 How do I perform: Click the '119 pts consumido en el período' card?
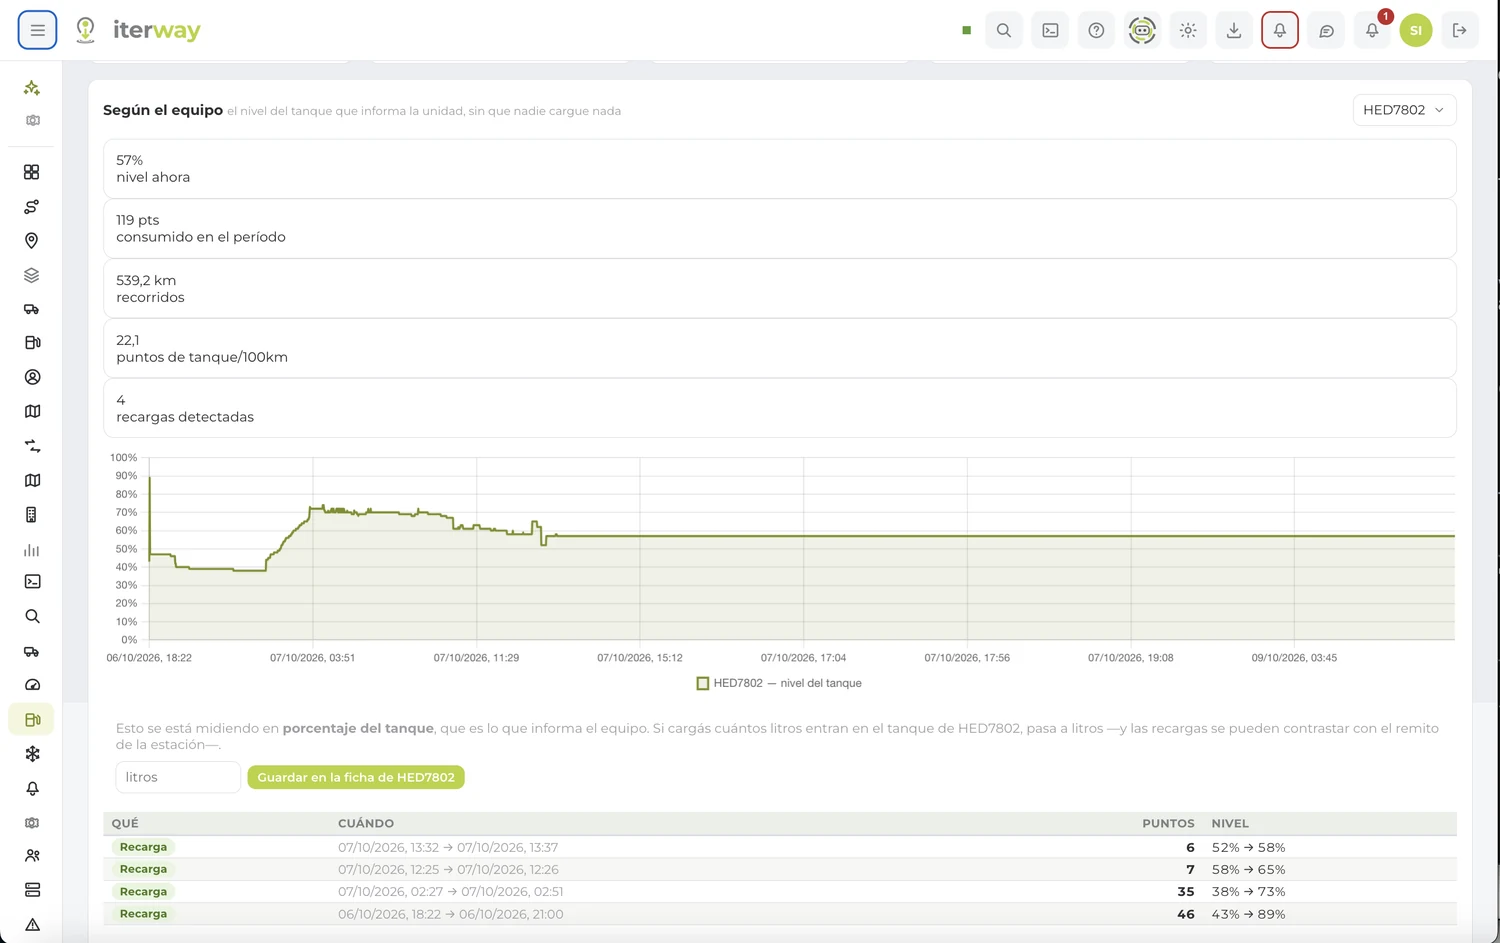pyautogui.click(x=780, y=228)
